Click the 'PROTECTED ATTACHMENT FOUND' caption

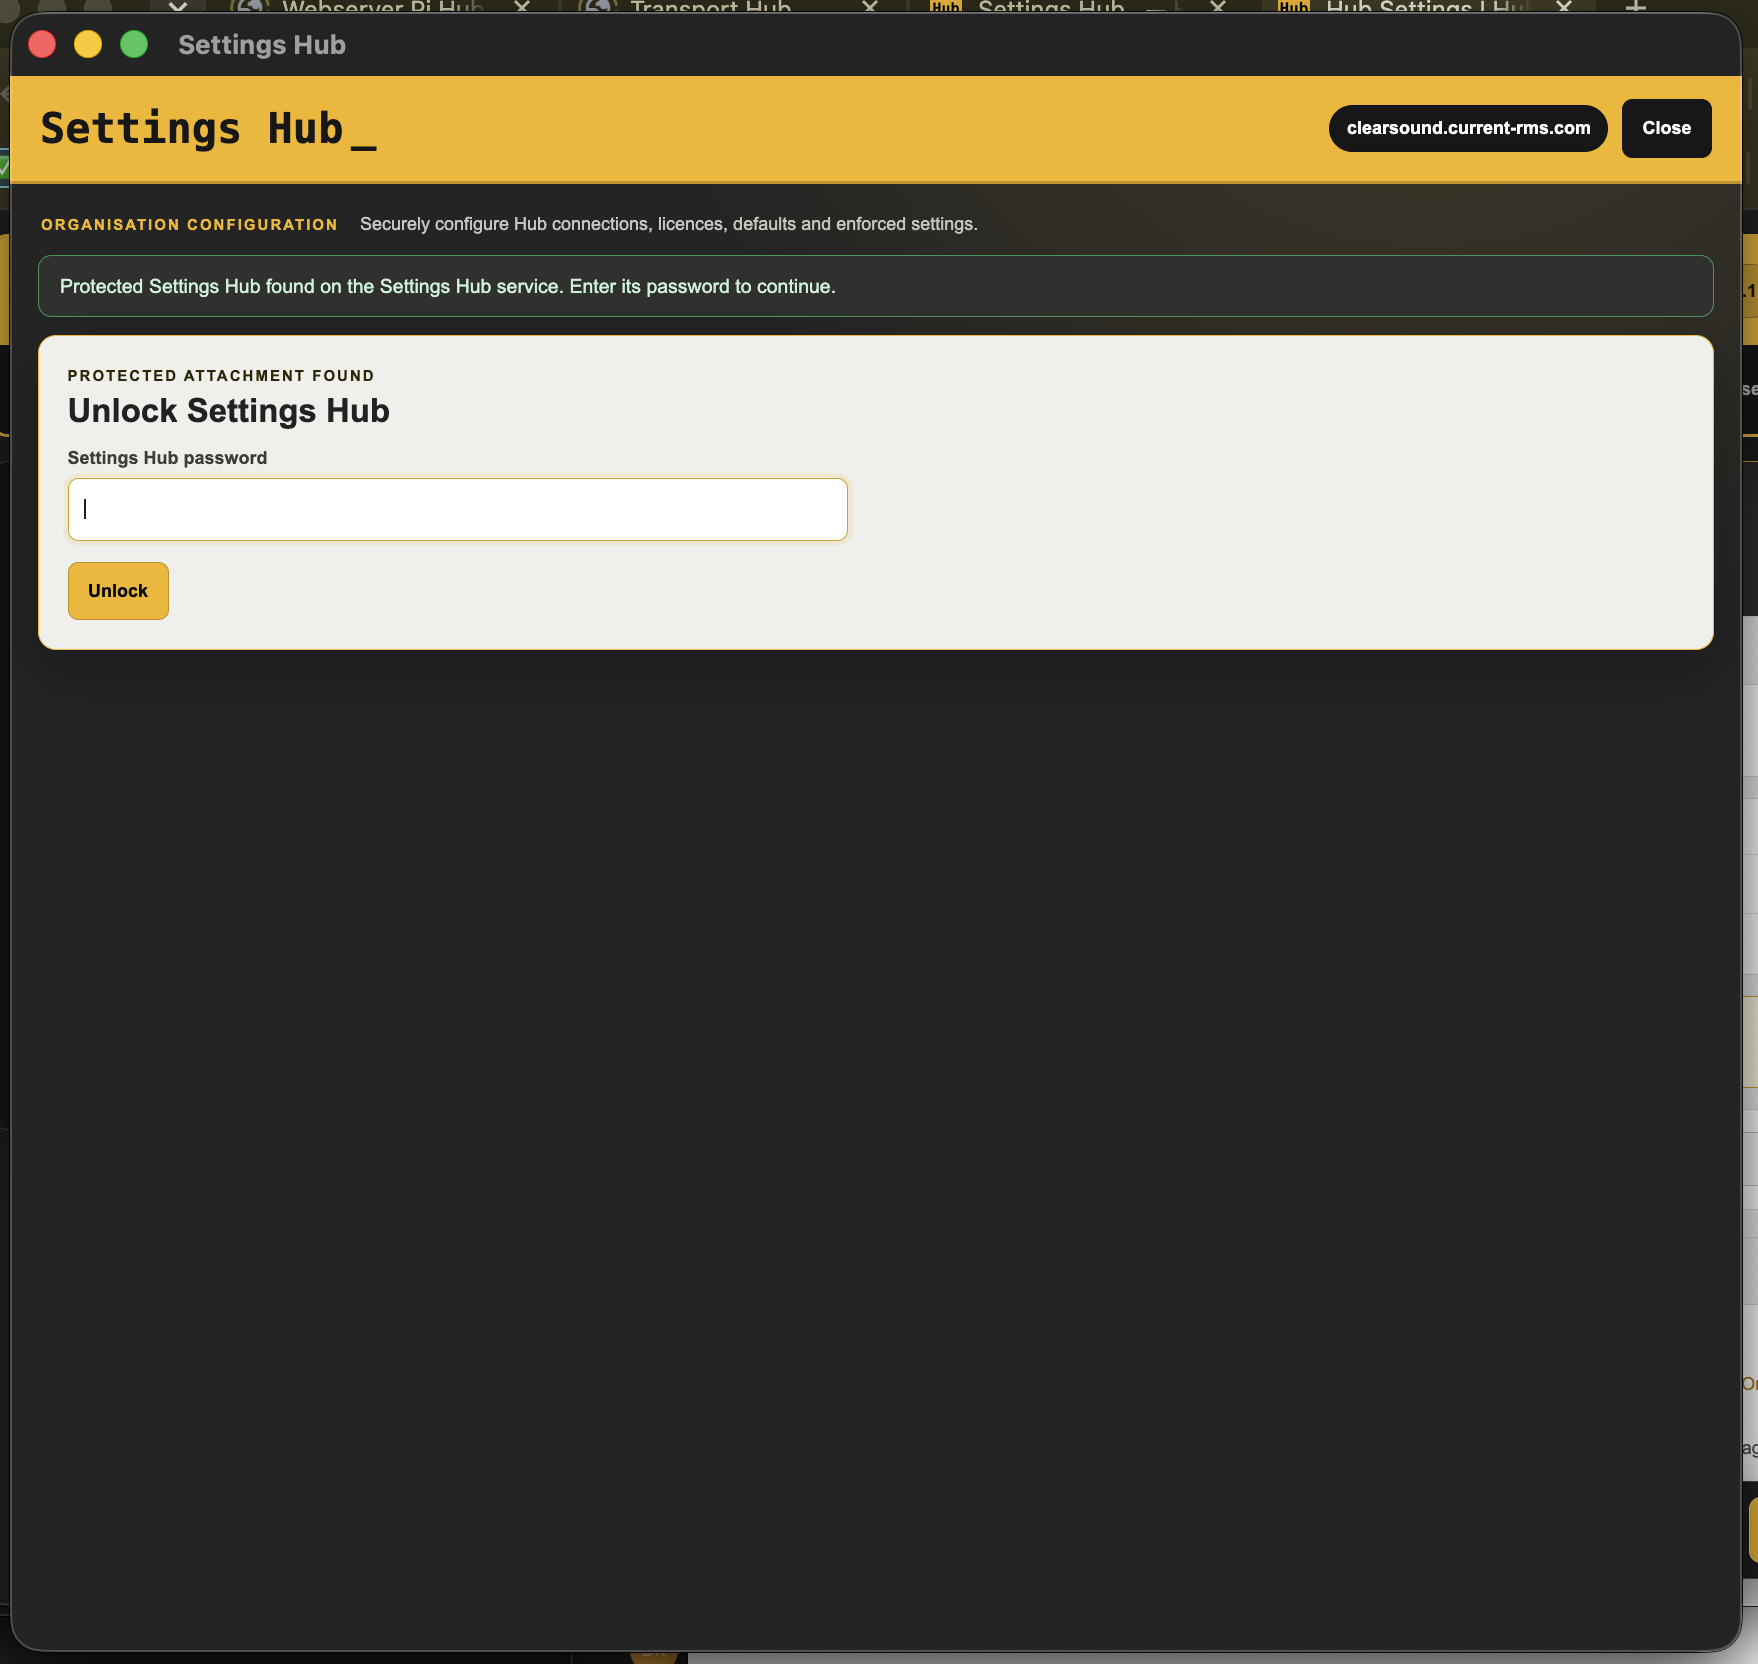pos(221,376)
